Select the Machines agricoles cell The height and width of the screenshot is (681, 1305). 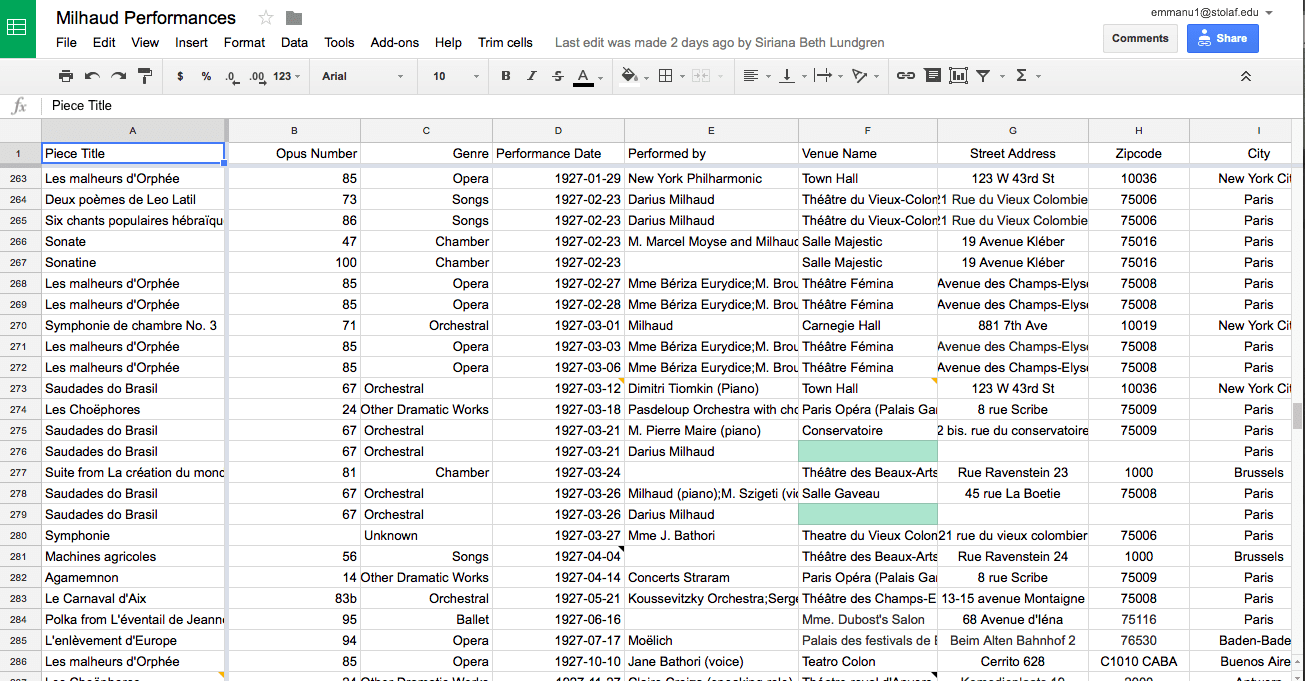point(133,557)
